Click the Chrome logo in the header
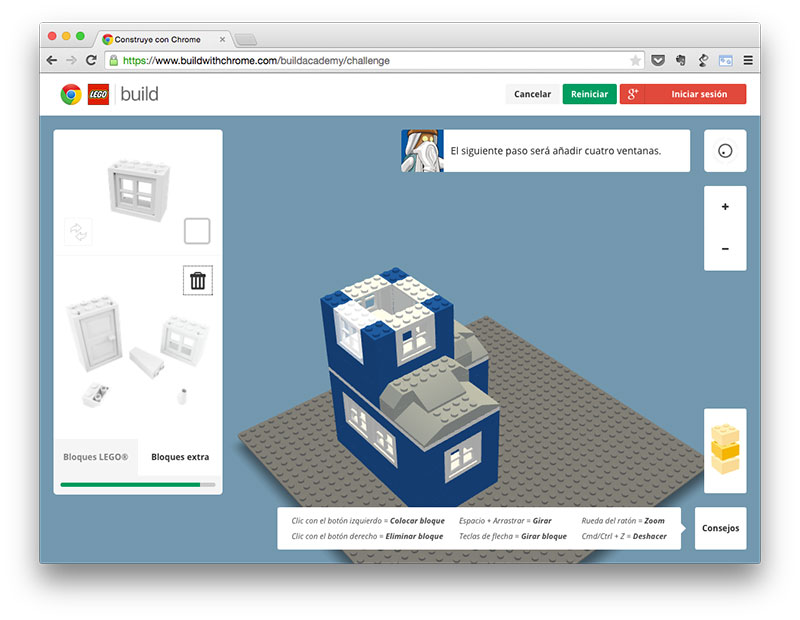Image resolution: width=800 pixels, height=620 pixels. pyautogui.click(x=71, y=94)
